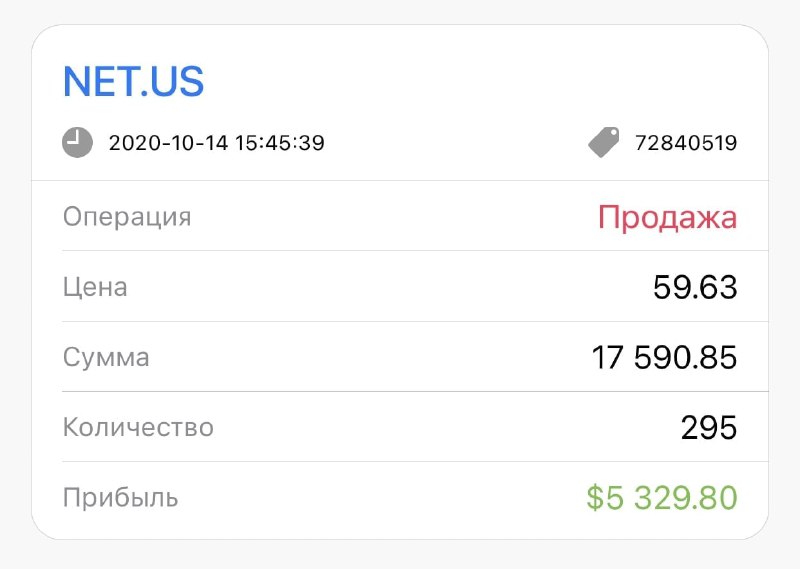Select the timestamp 2020-10-14 15:45:39
The width and height of the screenshot is (800, 569).
tap(216, 143)
